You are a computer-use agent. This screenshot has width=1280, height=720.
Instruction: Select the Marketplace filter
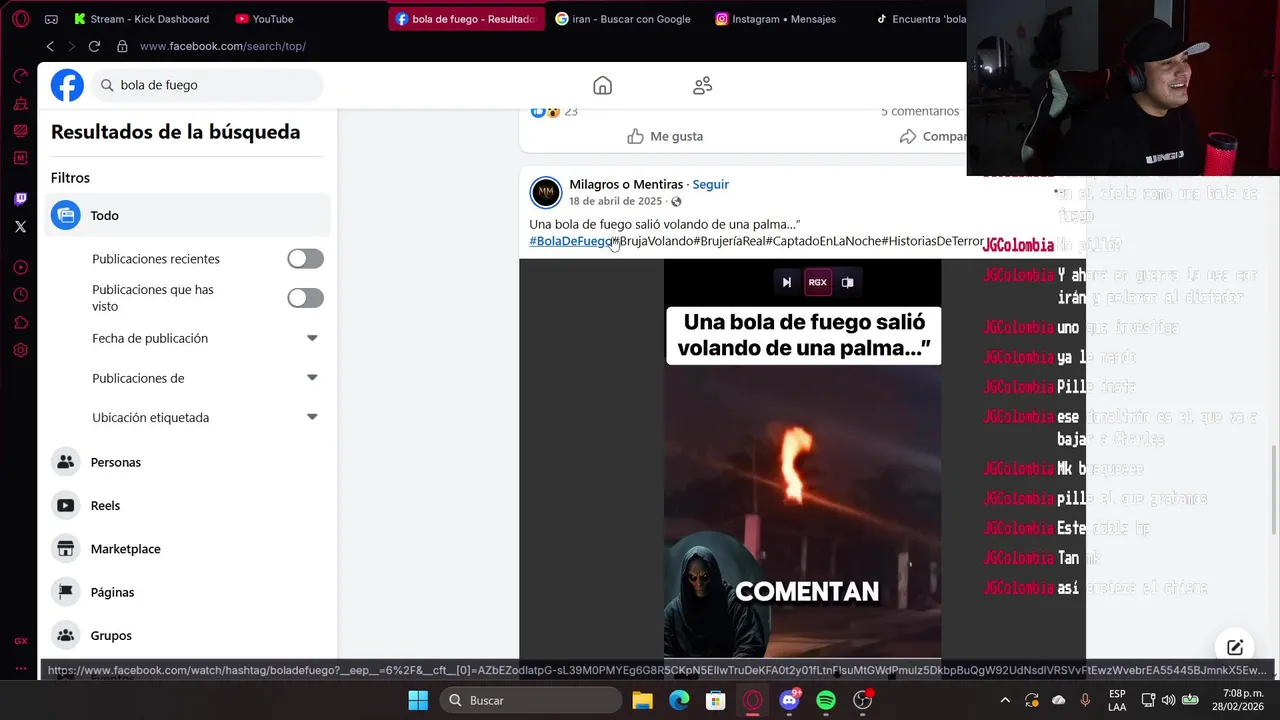click(x=187, y=549)
